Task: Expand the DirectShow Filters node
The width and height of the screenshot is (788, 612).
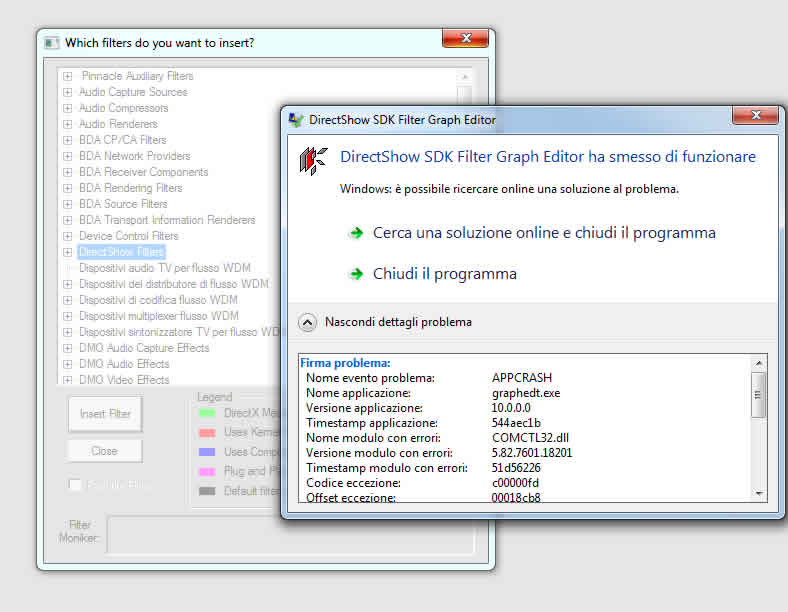Action: [x=68, y=252]
